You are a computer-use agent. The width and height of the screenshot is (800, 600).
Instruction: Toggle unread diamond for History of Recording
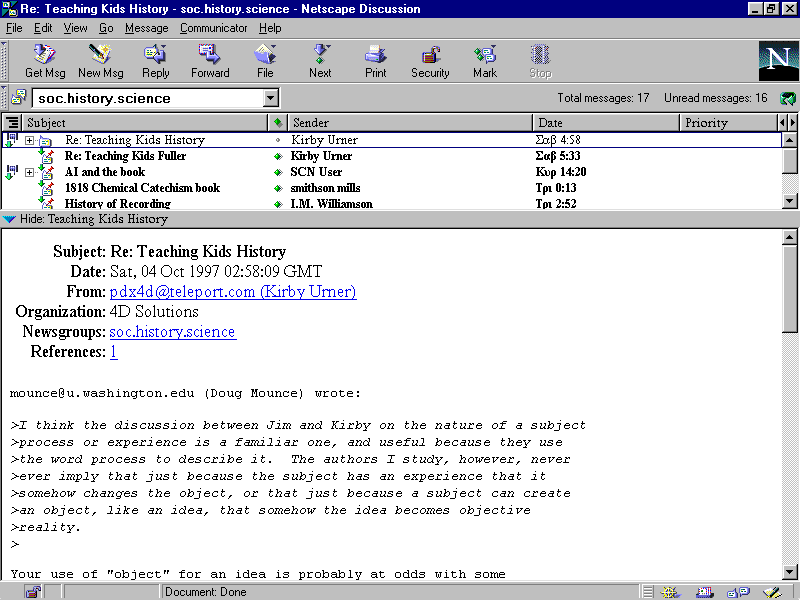tap(278, 204)
